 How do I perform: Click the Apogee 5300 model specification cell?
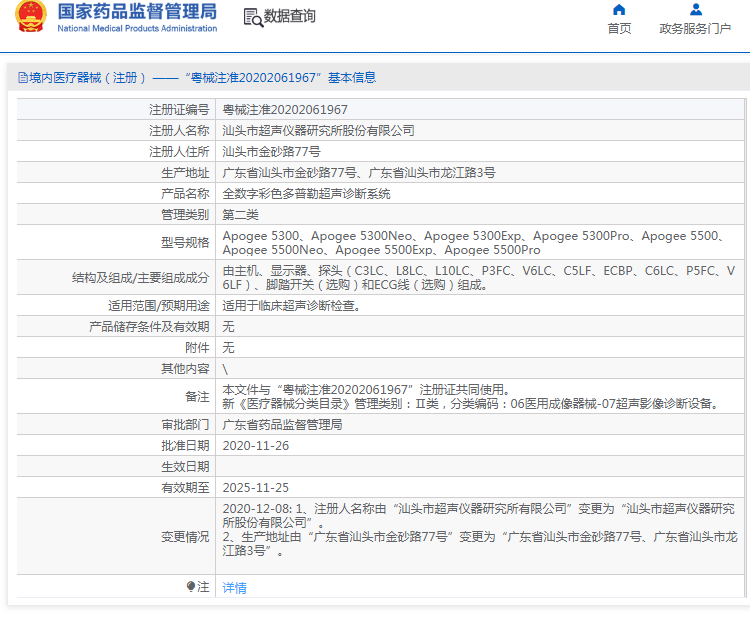tap(481, 242)
